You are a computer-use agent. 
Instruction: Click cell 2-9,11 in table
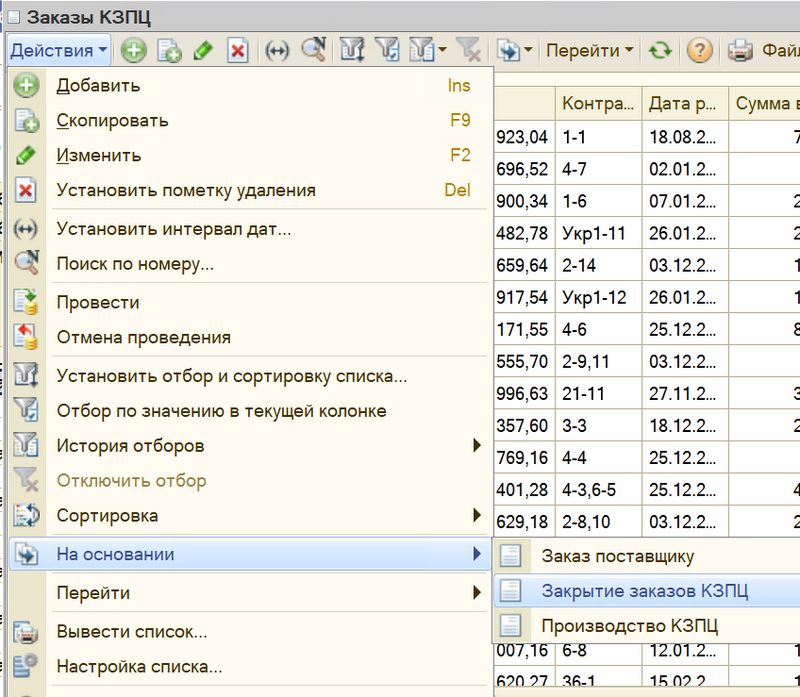[x=598, y=362]
